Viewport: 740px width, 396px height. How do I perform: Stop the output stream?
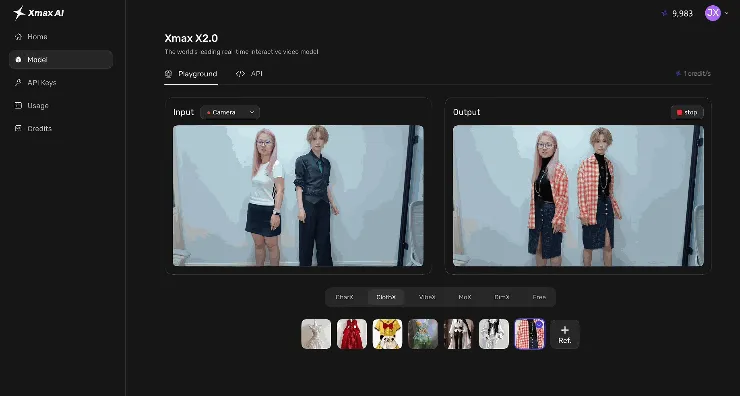tap(687, 112)
